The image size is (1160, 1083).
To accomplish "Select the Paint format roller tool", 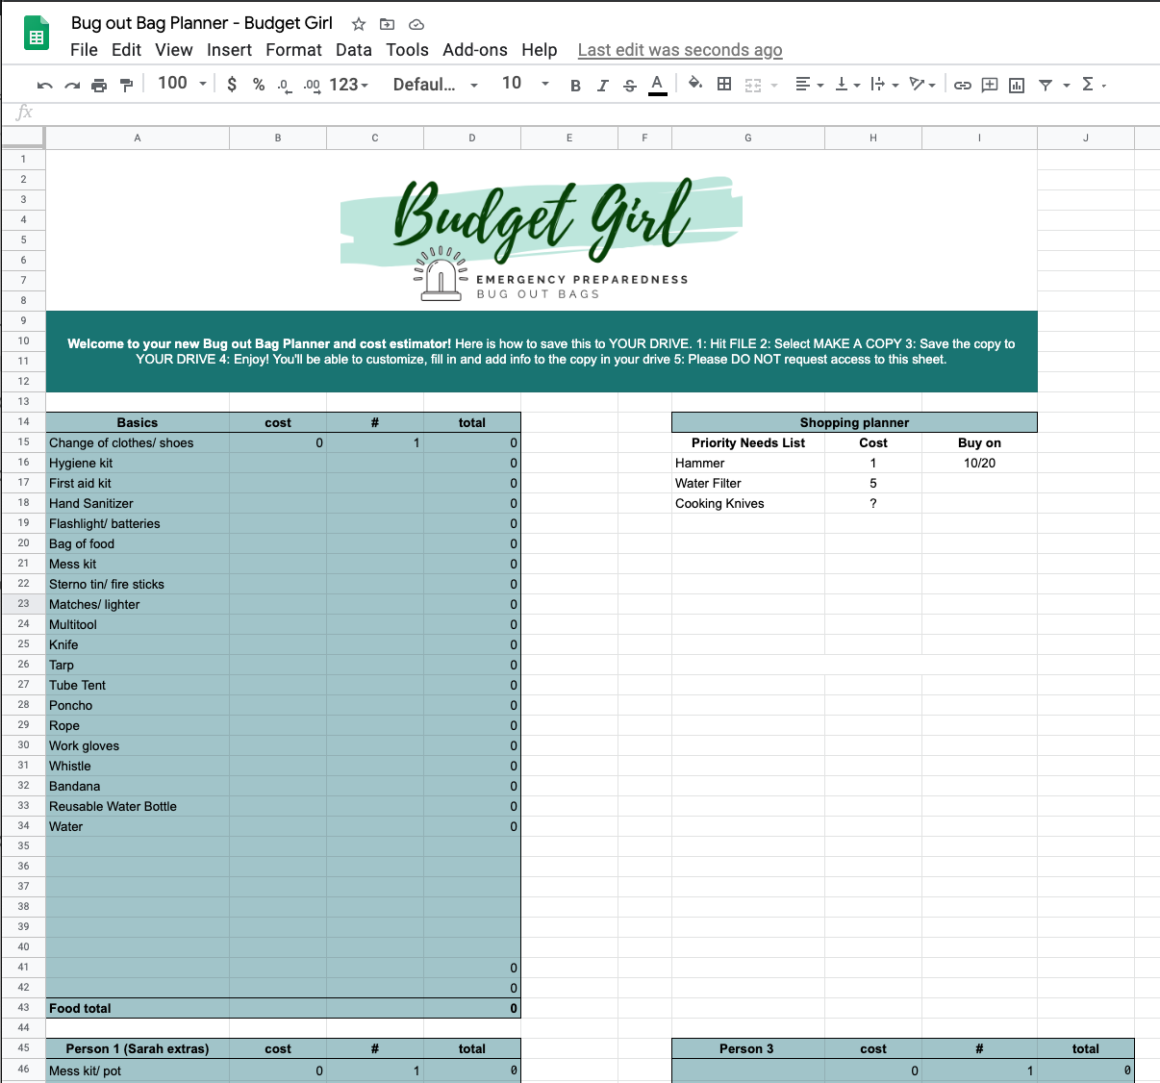I will pyautogui.click(x=127, y=85).
